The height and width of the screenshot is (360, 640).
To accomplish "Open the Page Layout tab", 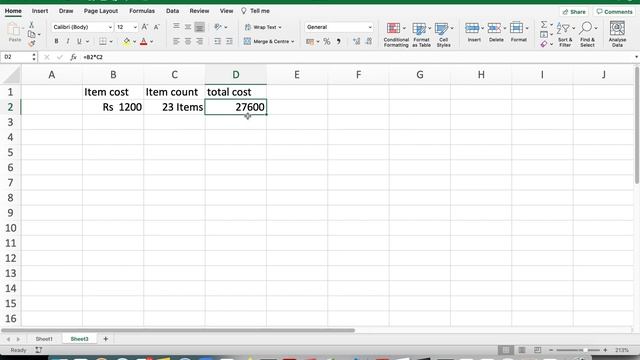I will (101, 11).
